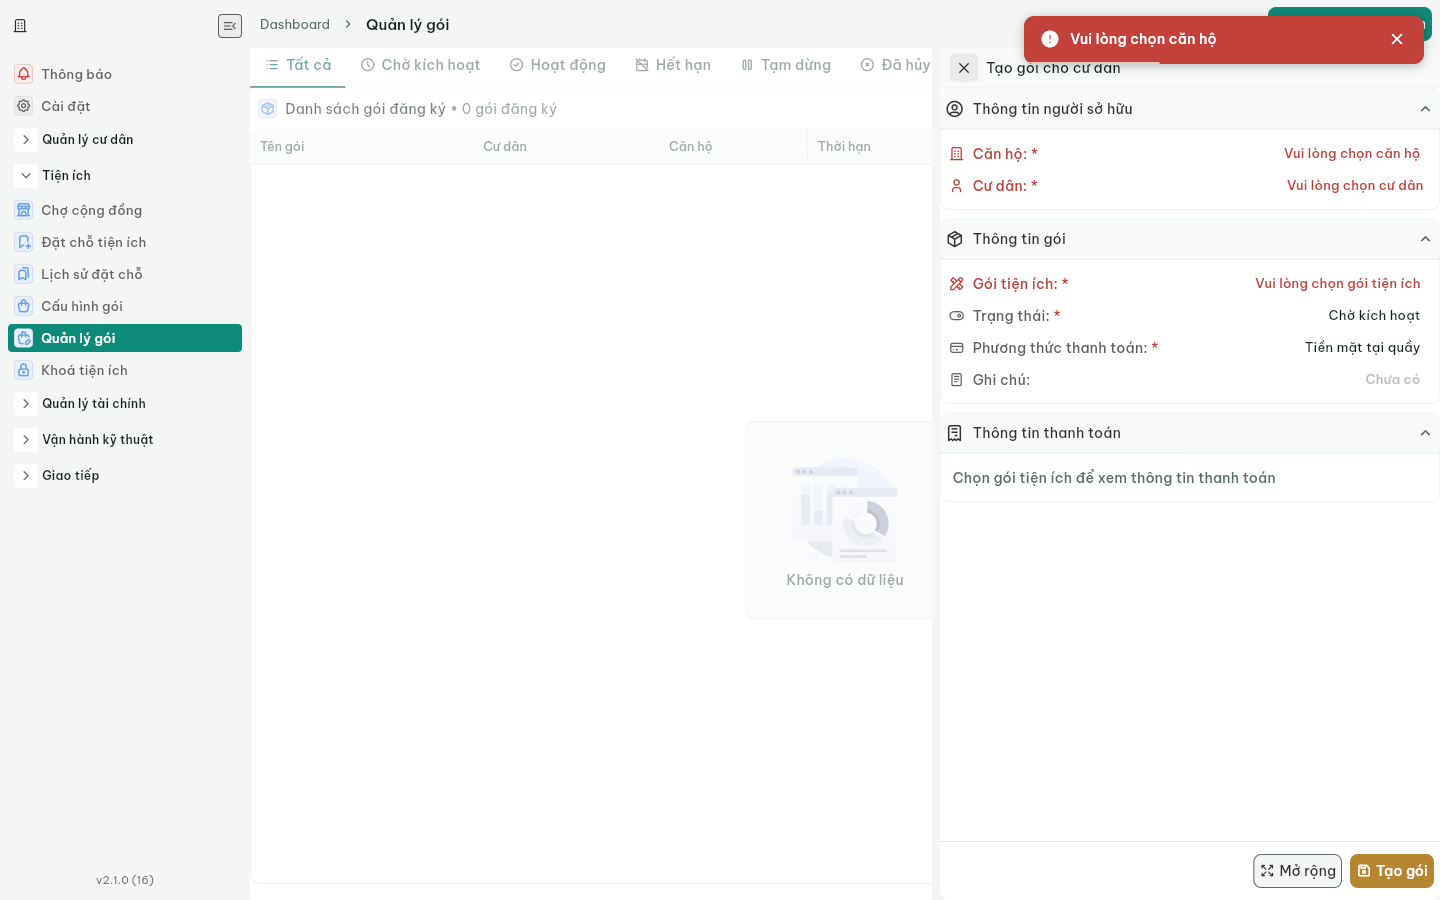Screen dimensions: 1440x900
Task: Click the Mở rộng button
Action: 1297,871
